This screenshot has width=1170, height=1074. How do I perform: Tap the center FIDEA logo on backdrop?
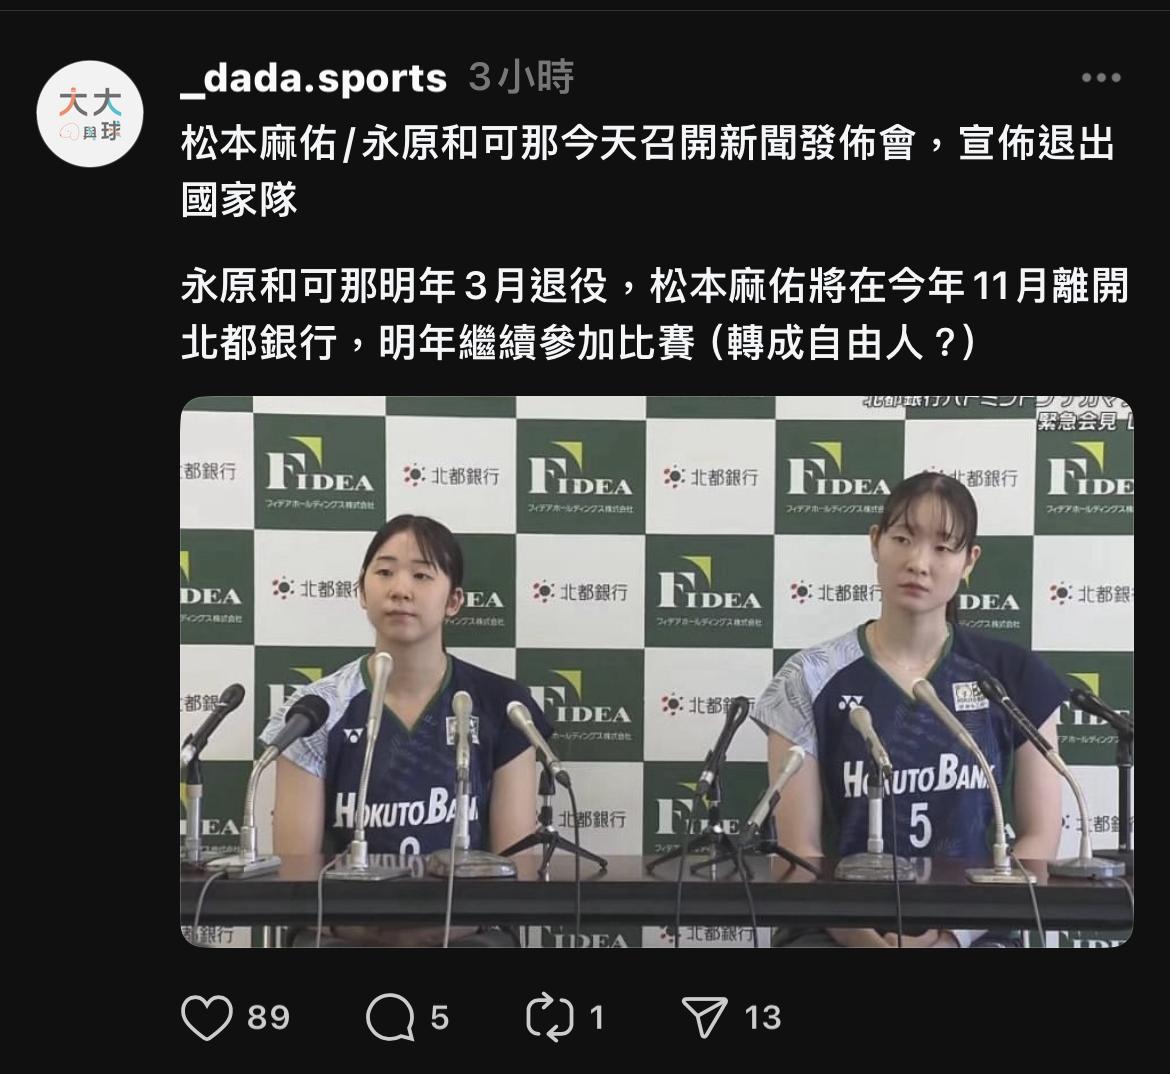[709, 590]
